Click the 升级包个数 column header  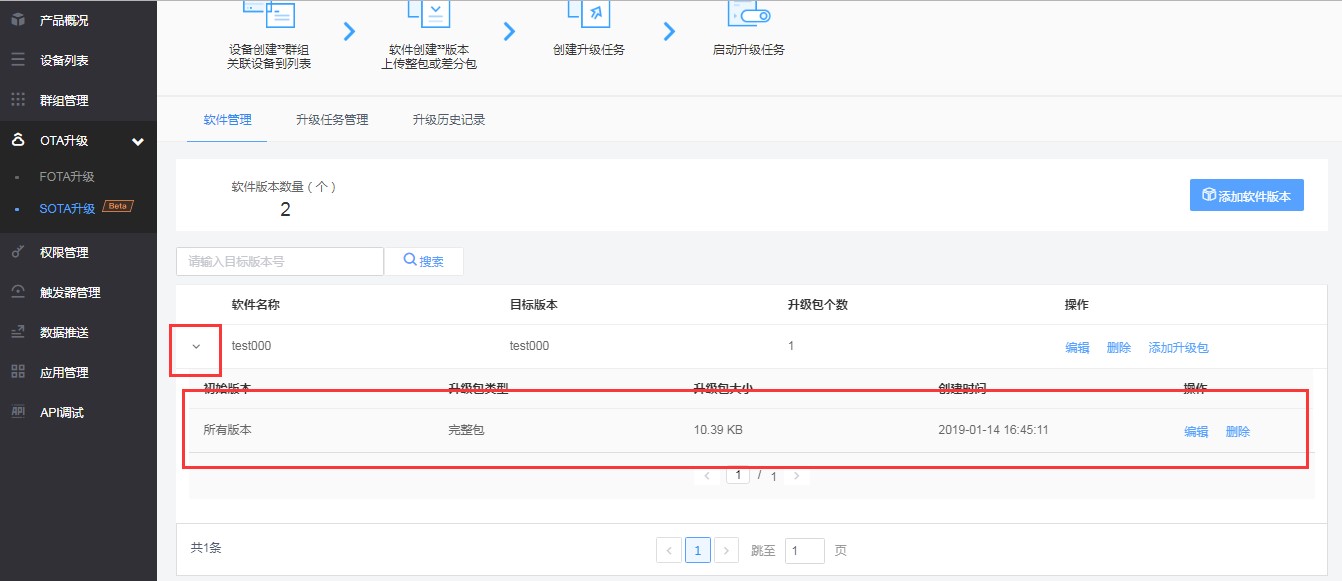point(818,305)
